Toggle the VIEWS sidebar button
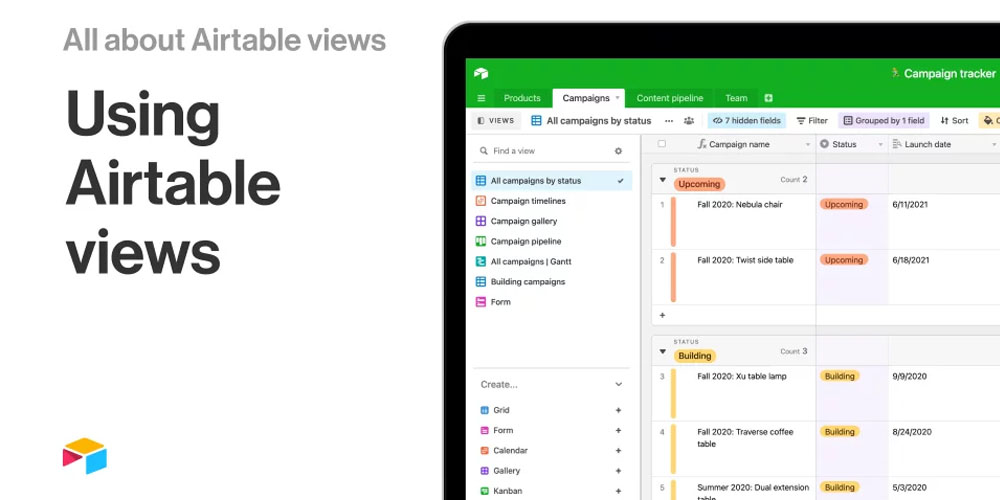The height and width of the screenshot is (500, 1000). [x=496, y=121]
